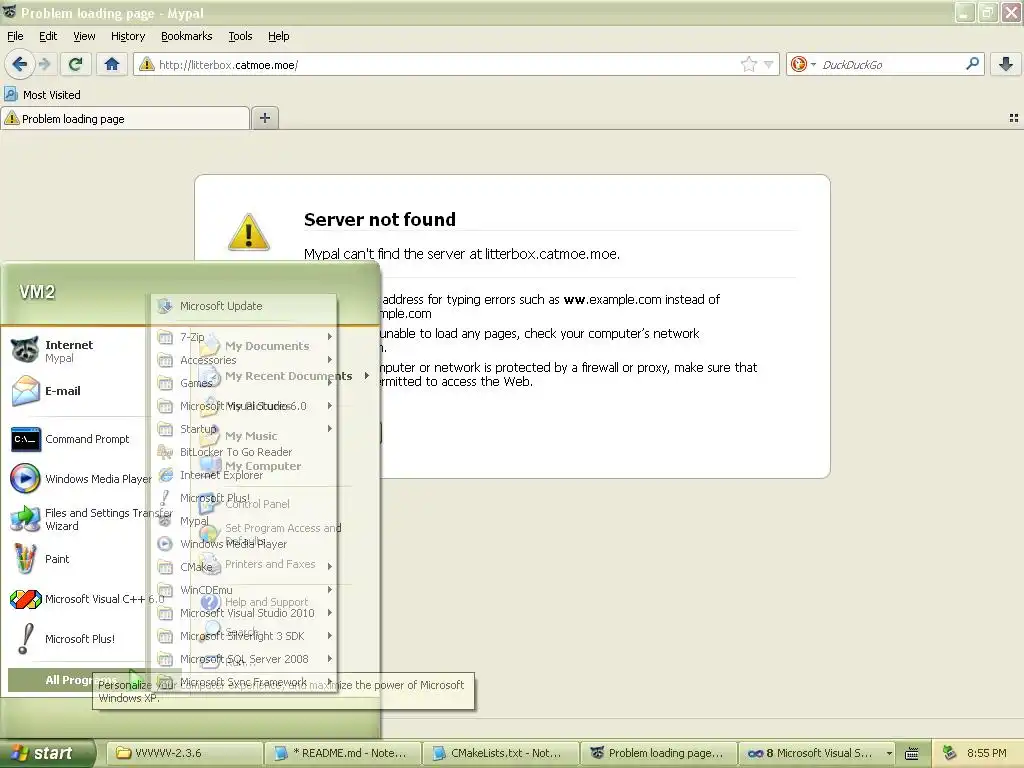The image size is (1024, 768).
Task: Open the Downloads arrow button
Action: click(x=1006, y=64)
